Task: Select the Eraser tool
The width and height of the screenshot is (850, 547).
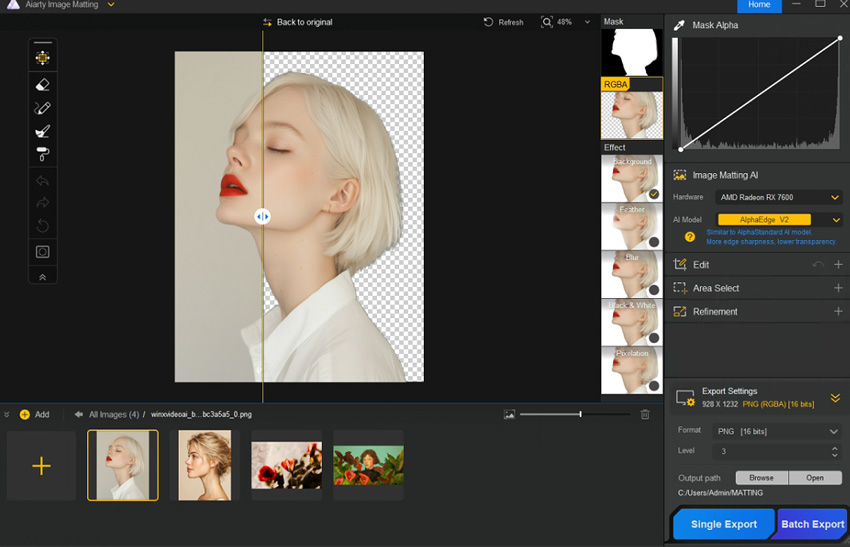Action: point(42,85)
